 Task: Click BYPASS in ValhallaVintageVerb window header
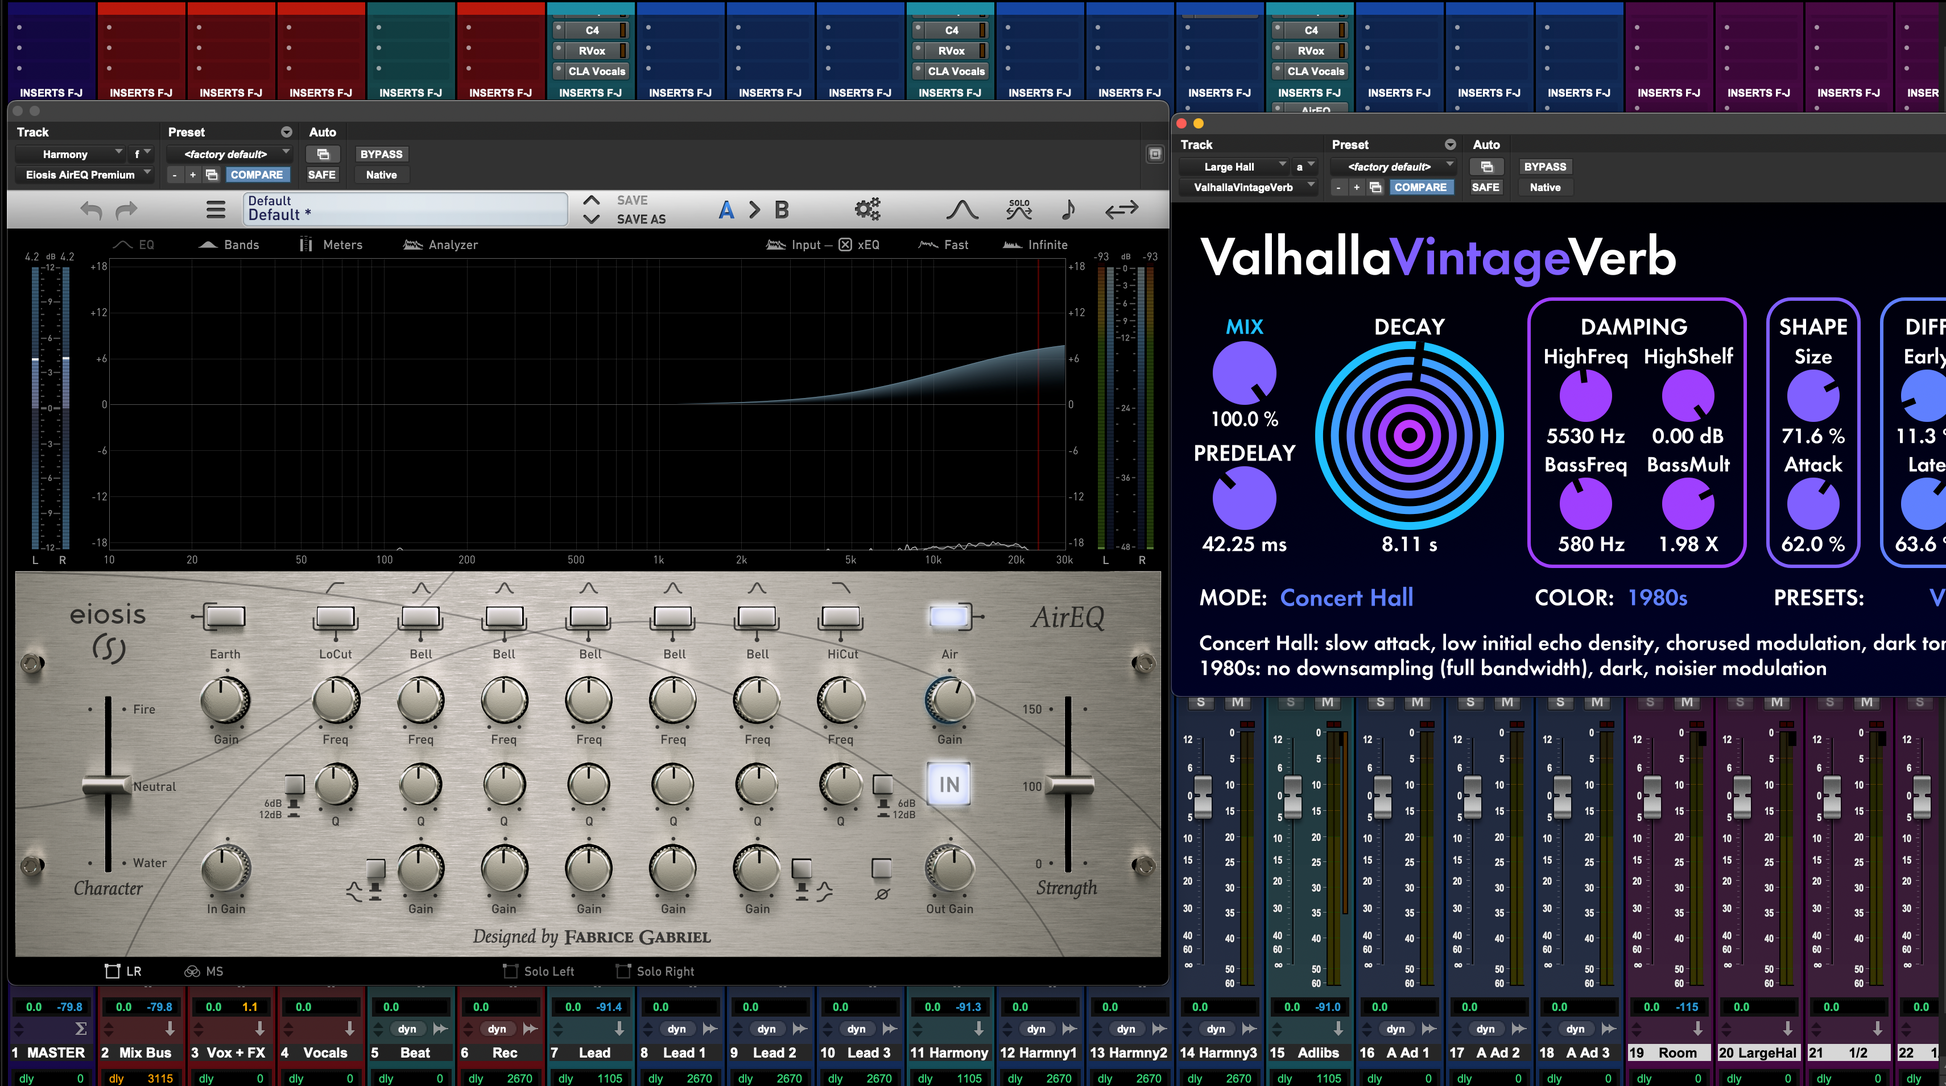pyautogui.click(x=1544, y=167)
